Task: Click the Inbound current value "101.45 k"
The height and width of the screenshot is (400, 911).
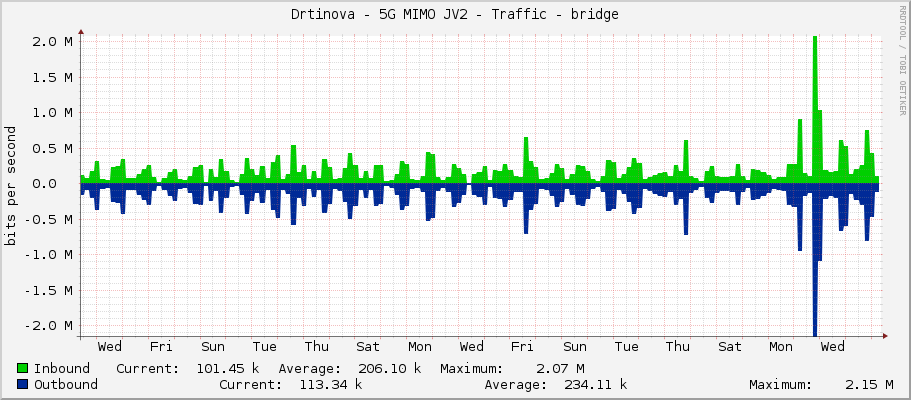Action: pyautogui.click(x=228, y=369)
